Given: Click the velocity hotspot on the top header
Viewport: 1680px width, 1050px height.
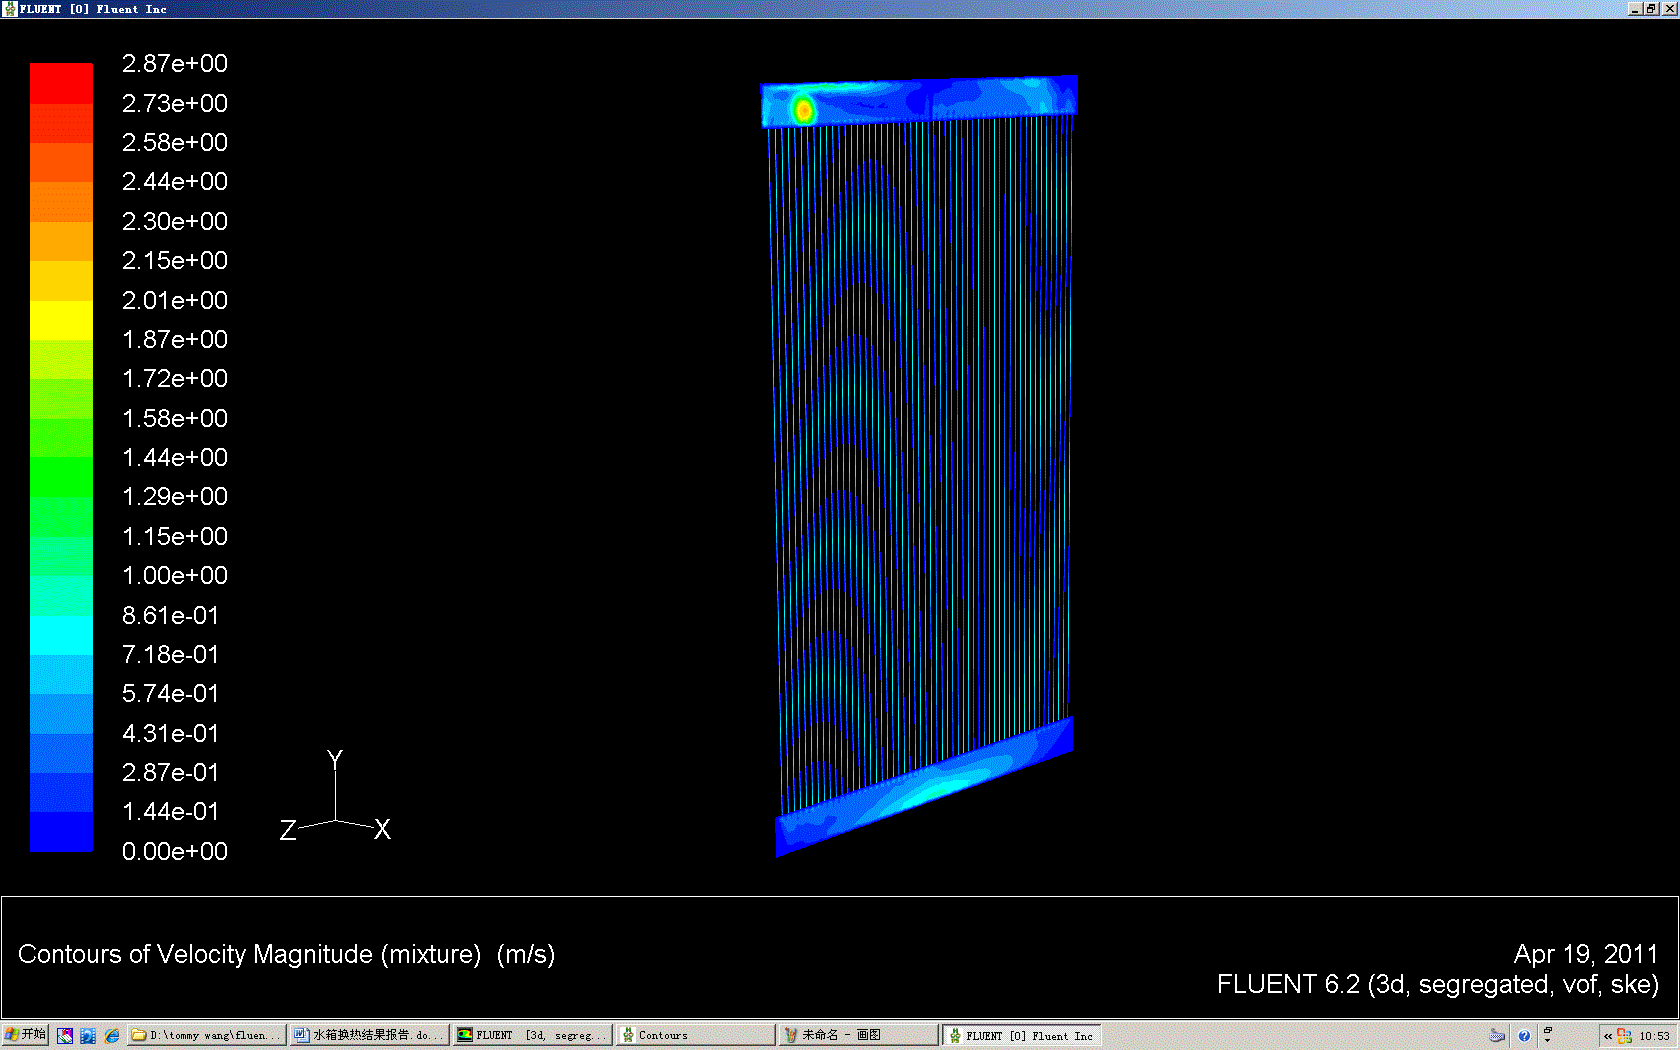Looking at the screenshot, I should (803, 109).
